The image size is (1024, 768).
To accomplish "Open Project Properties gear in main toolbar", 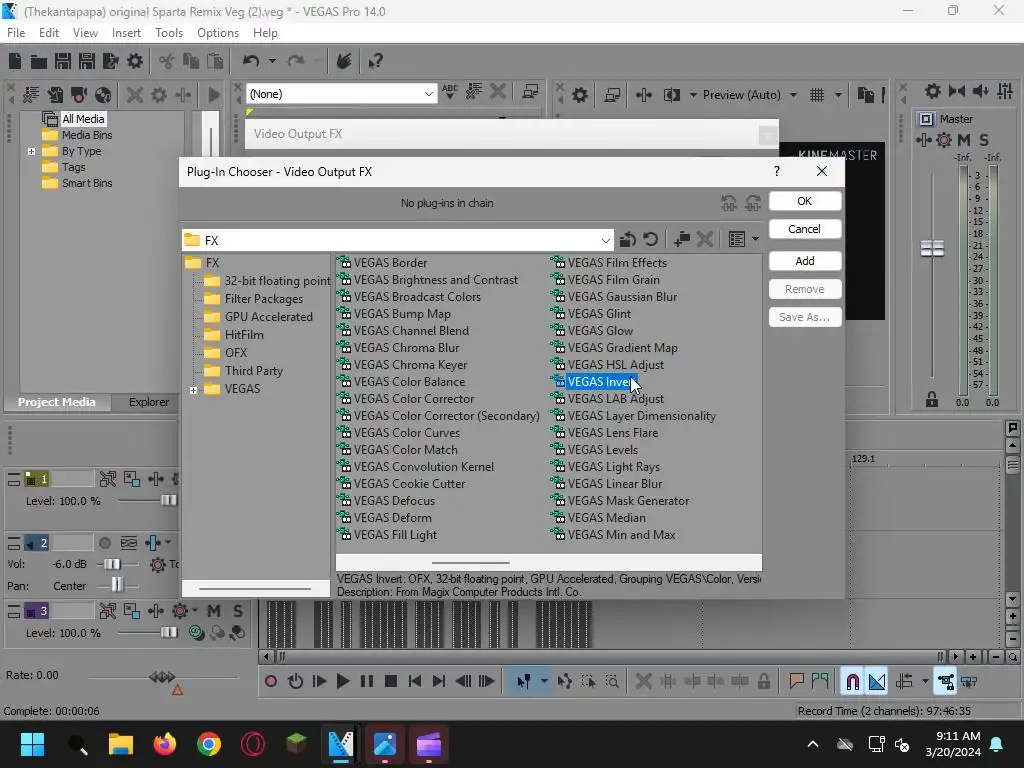I will (x=135, y=61).
